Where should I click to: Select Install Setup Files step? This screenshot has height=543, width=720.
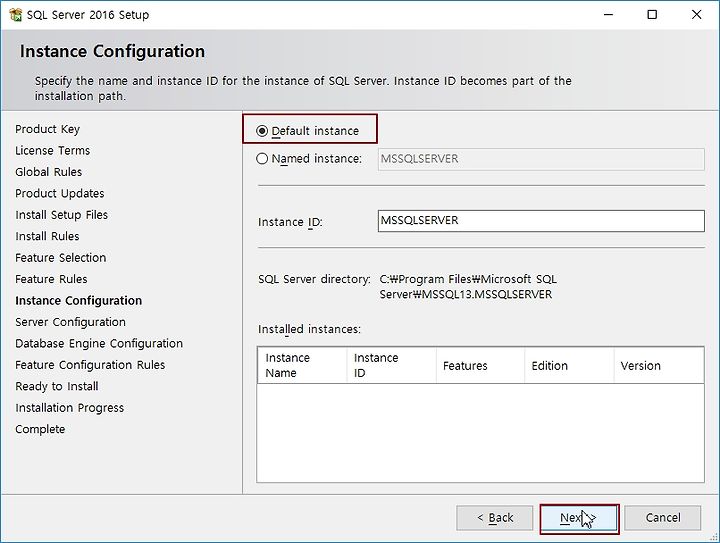pos(61,215)
